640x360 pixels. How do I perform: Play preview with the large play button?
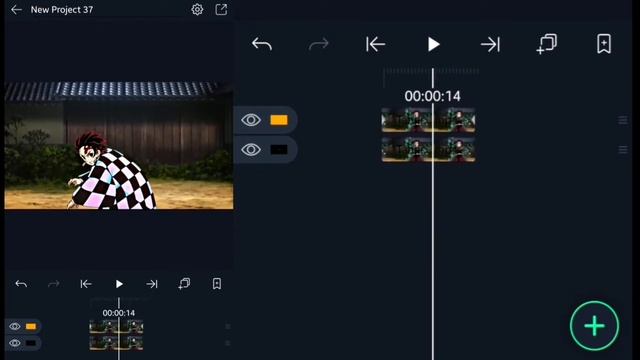[433, 44]
